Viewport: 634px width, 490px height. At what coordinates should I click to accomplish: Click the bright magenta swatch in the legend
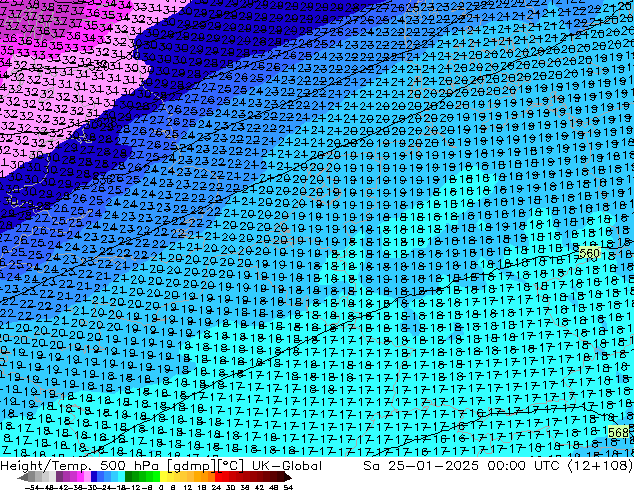click(80, 477)
